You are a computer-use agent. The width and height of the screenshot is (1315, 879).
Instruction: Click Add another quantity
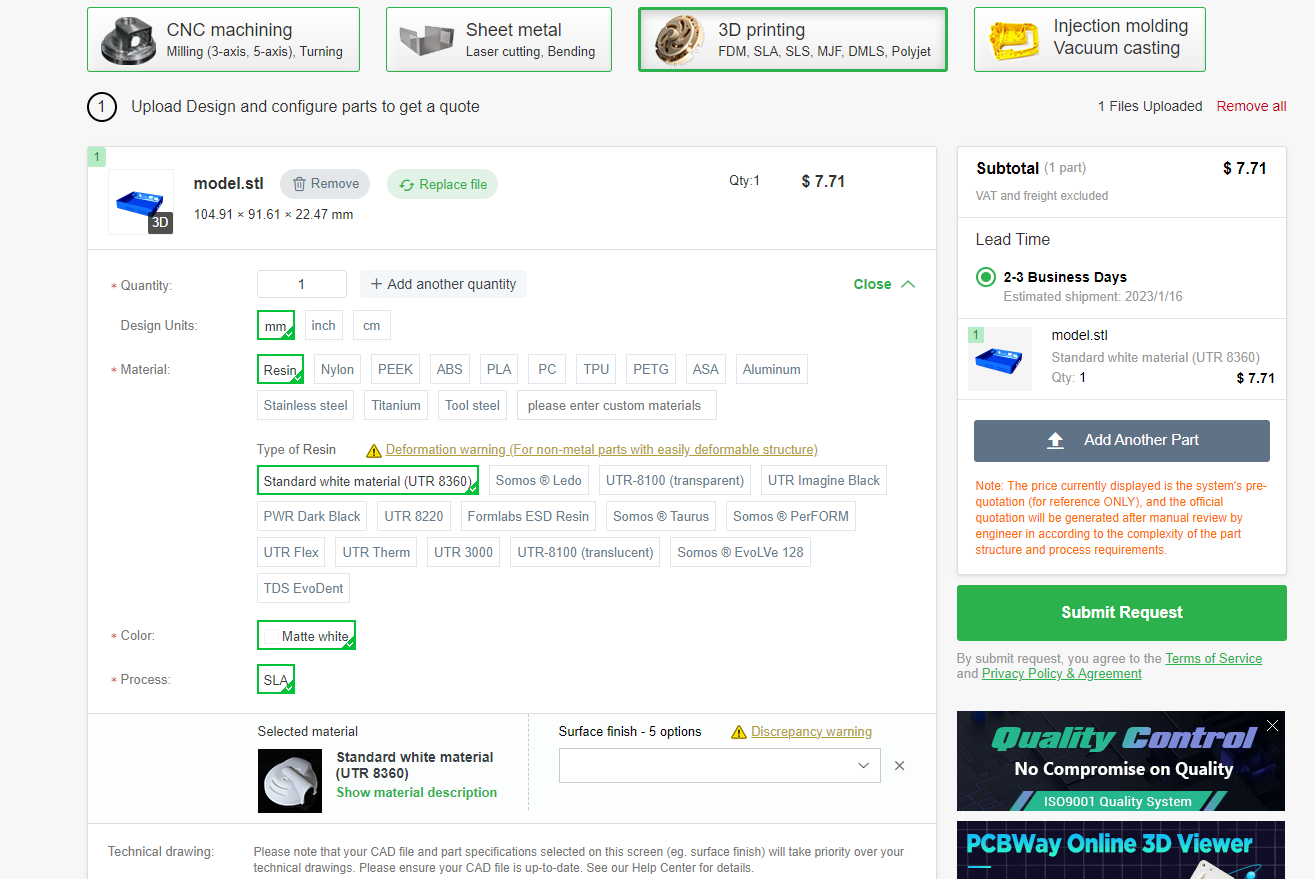pos(443,284)
